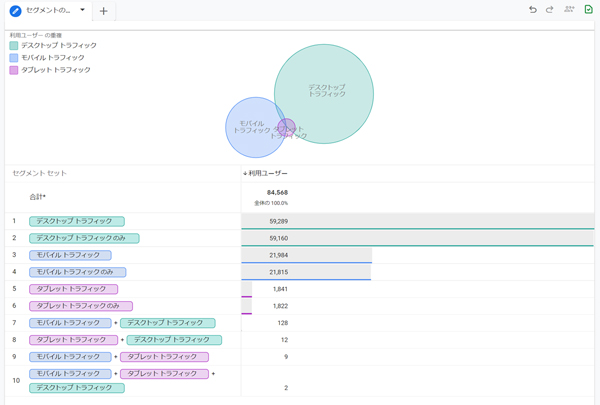
Task: Click the redo arrow icon
Action: click(x=550, y=10)
